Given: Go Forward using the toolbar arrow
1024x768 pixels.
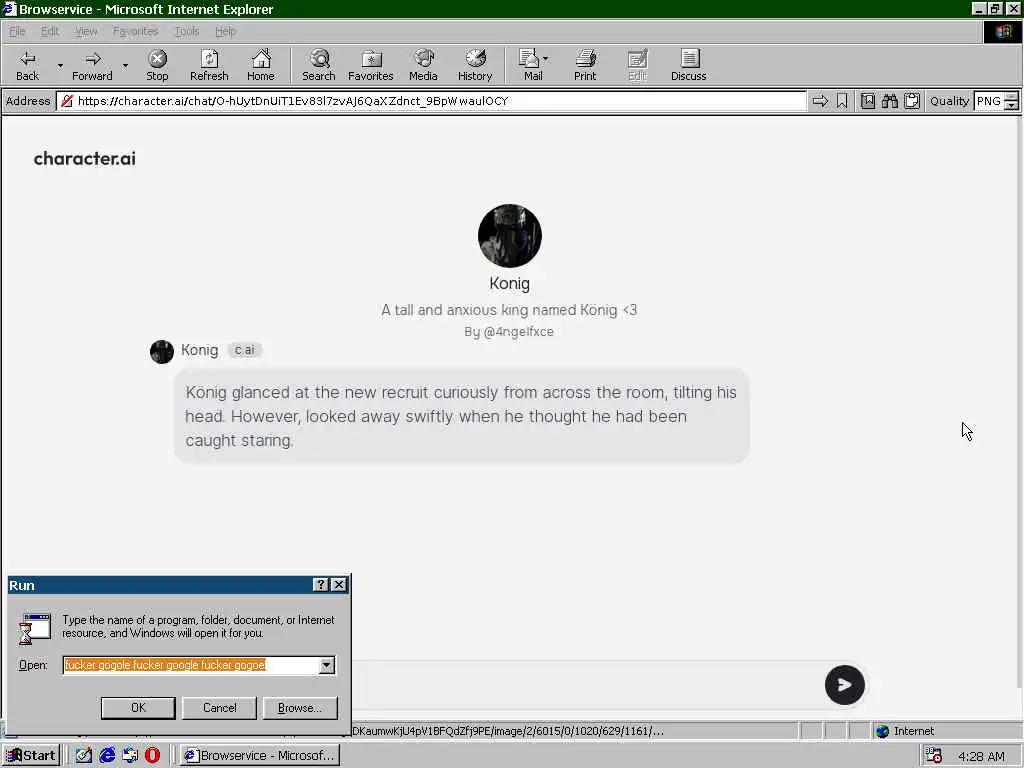Looking at the screenshot, I should [x=92, y=65].
